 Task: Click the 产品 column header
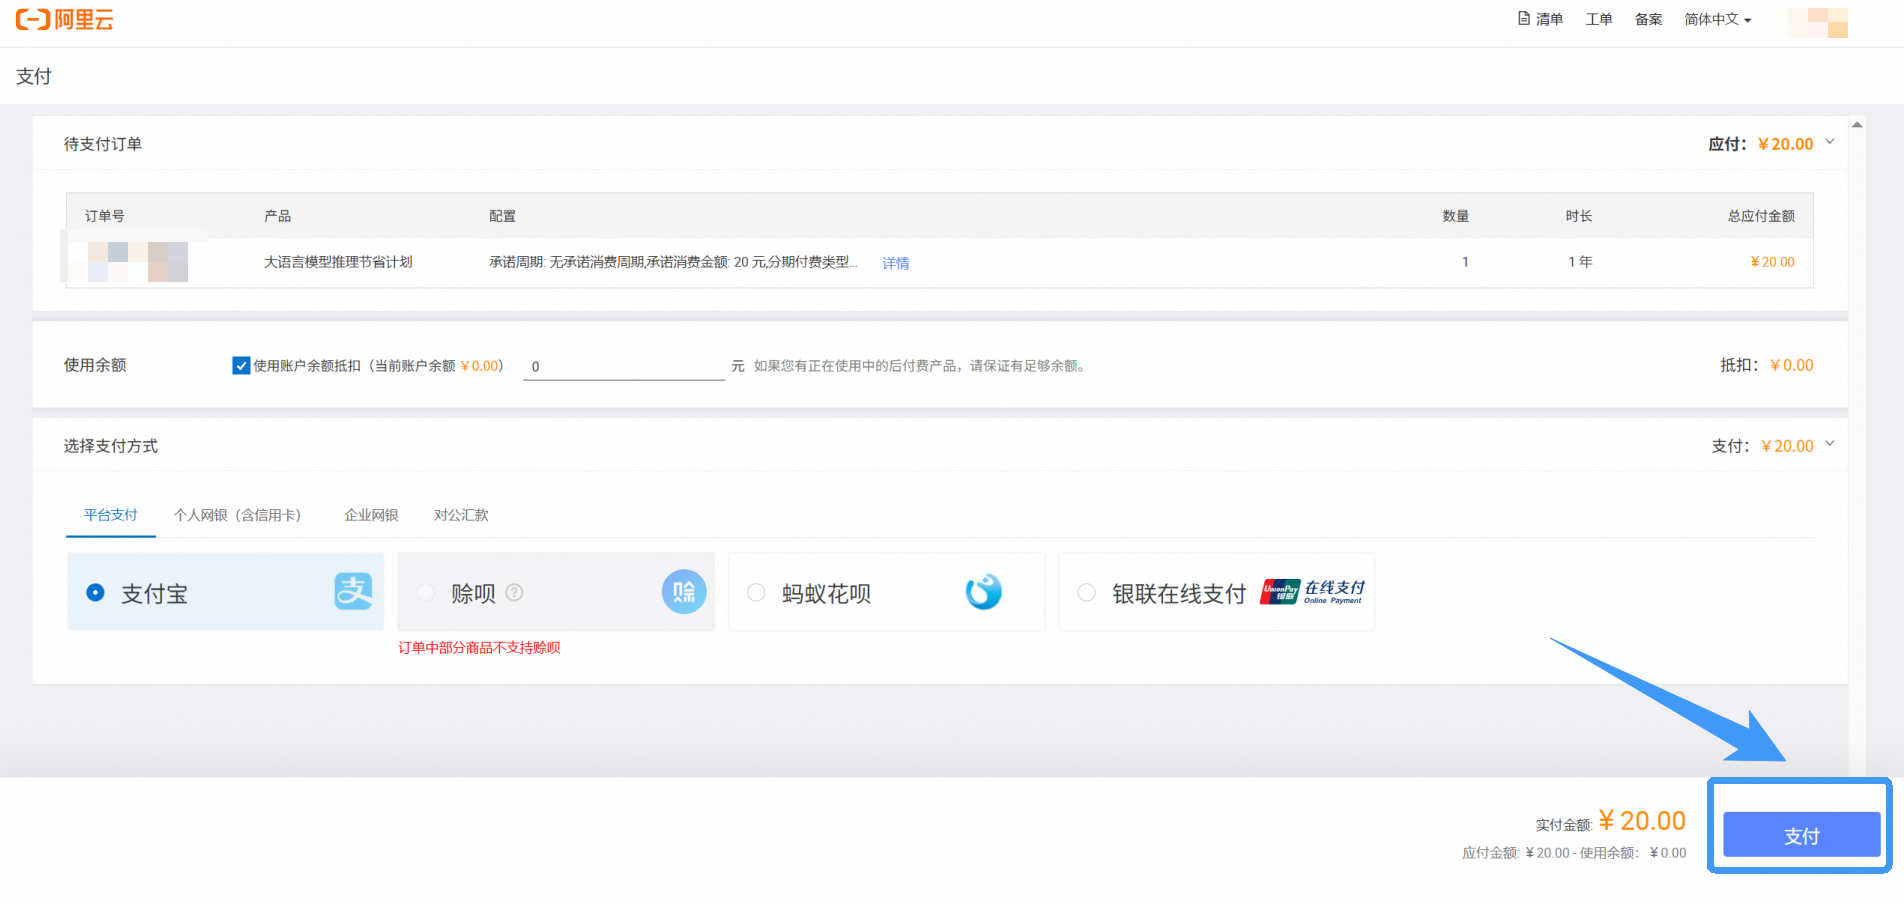277,216
